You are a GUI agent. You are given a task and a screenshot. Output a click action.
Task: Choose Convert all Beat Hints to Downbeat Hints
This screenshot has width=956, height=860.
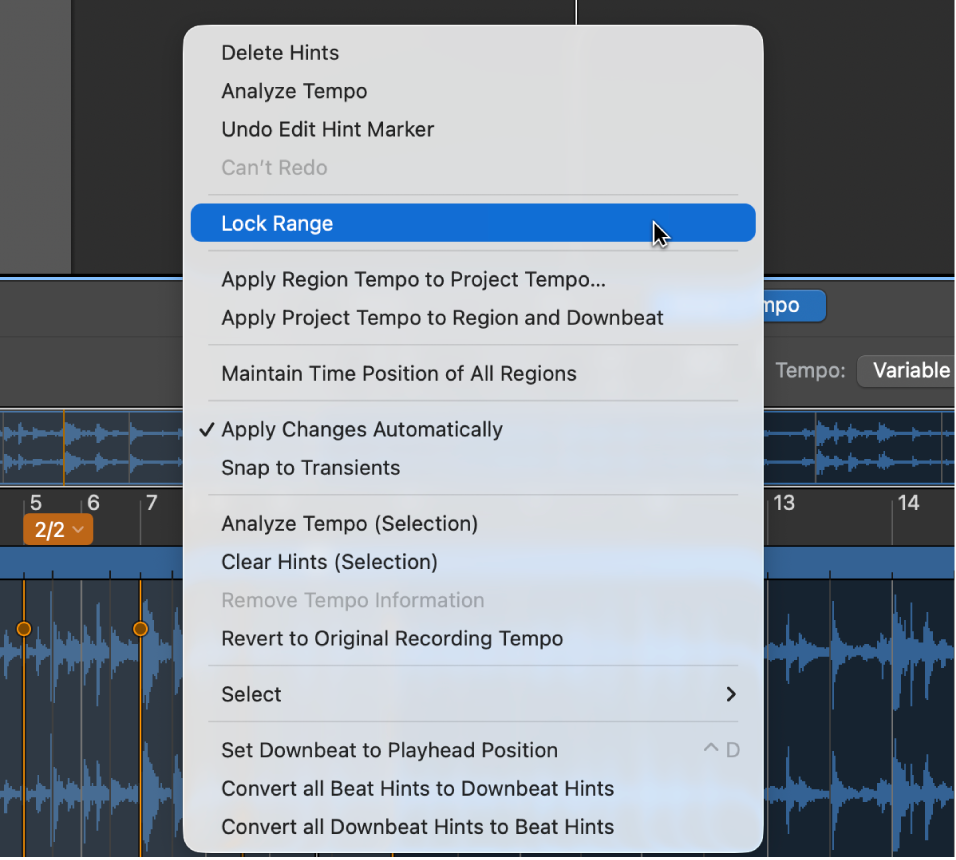pyautogui.click(x=473, y=789)
